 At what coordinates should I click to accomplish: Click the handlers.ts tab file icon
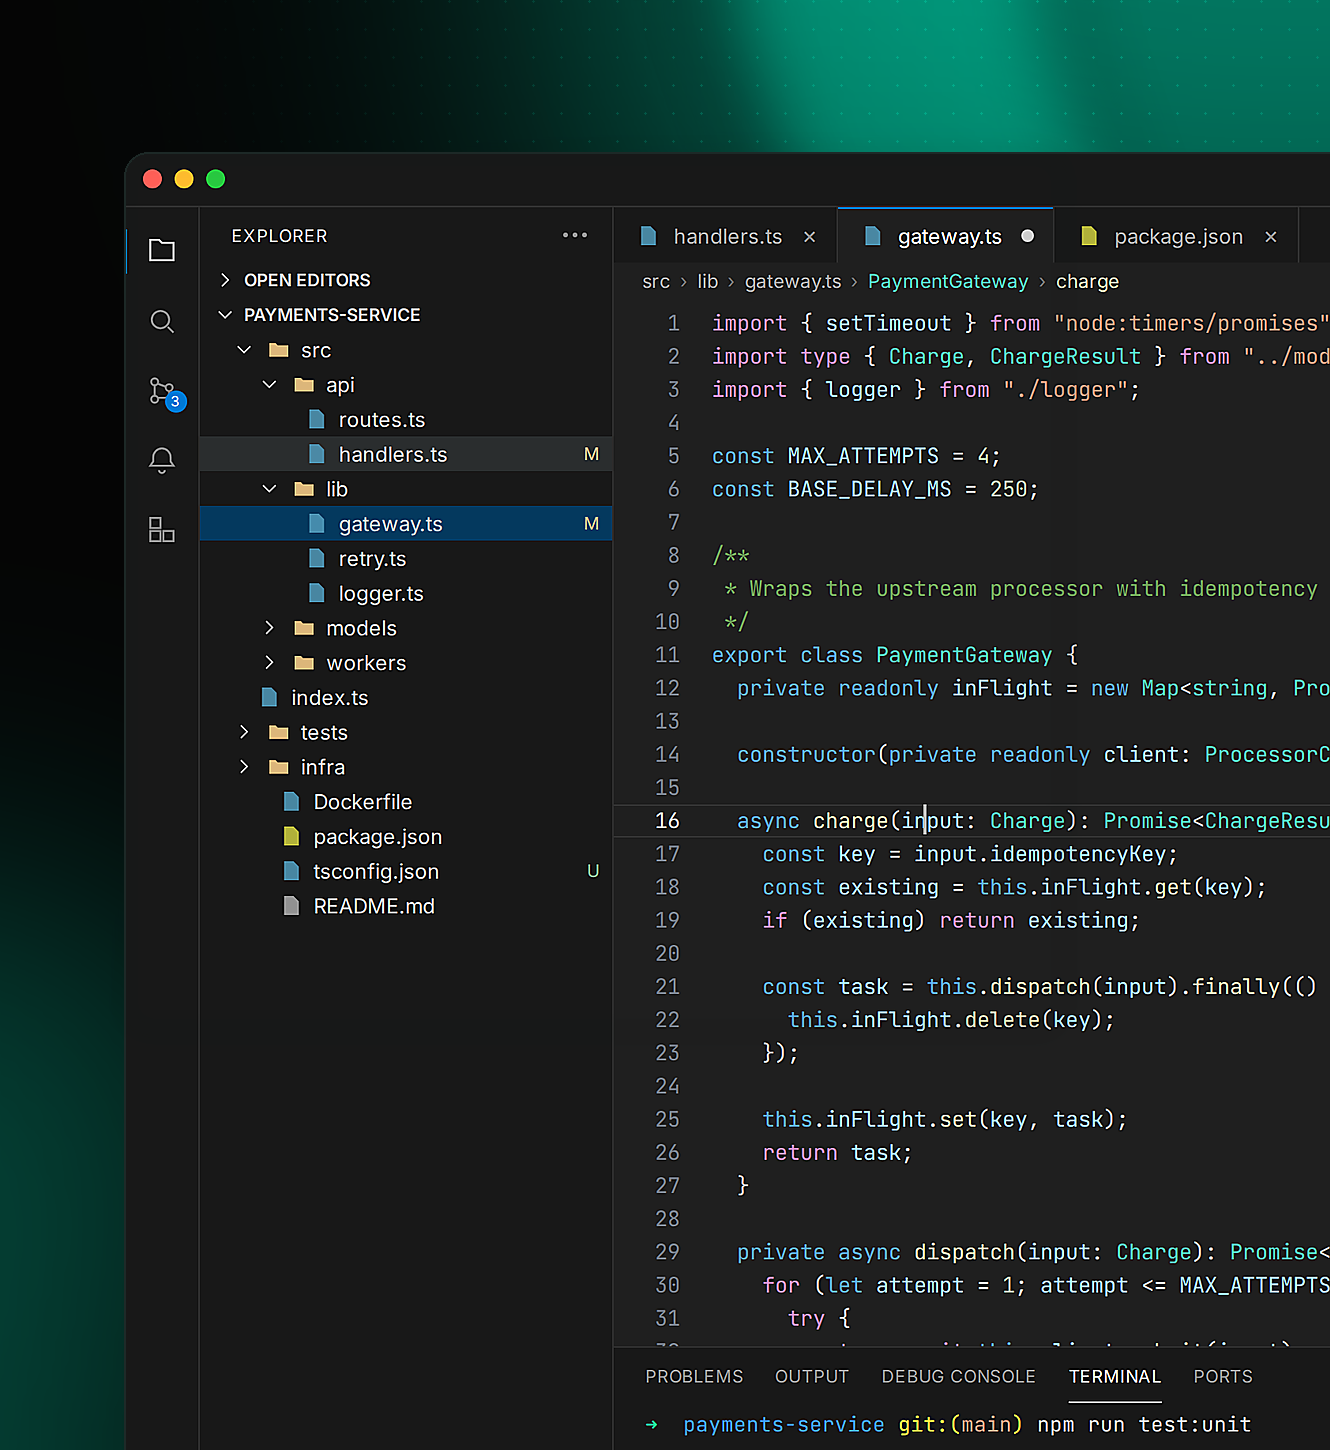click(x=648, y=236)
